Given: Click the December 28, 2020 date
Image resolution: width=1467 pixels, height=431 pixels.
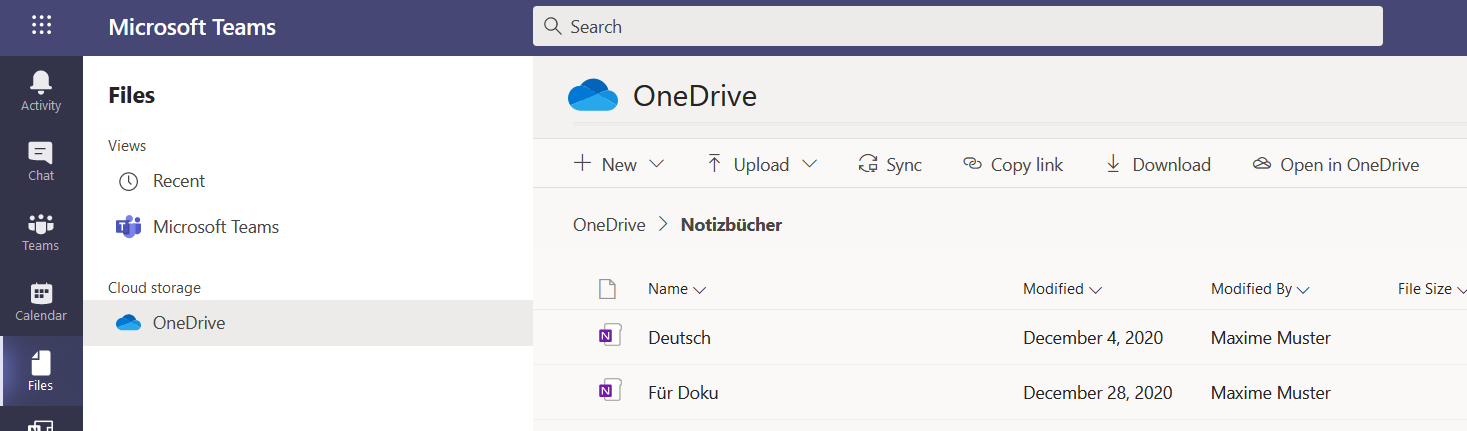Looking at the screenshot, I should coord(1098,393).
